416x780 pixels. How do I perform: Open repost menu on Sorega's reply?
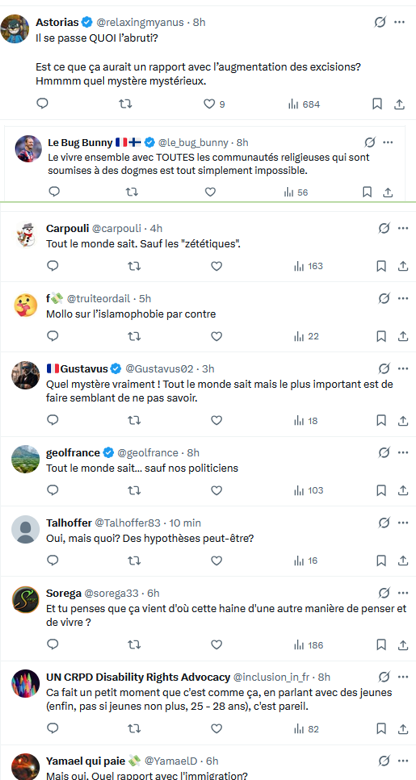(x=134, y=645)
